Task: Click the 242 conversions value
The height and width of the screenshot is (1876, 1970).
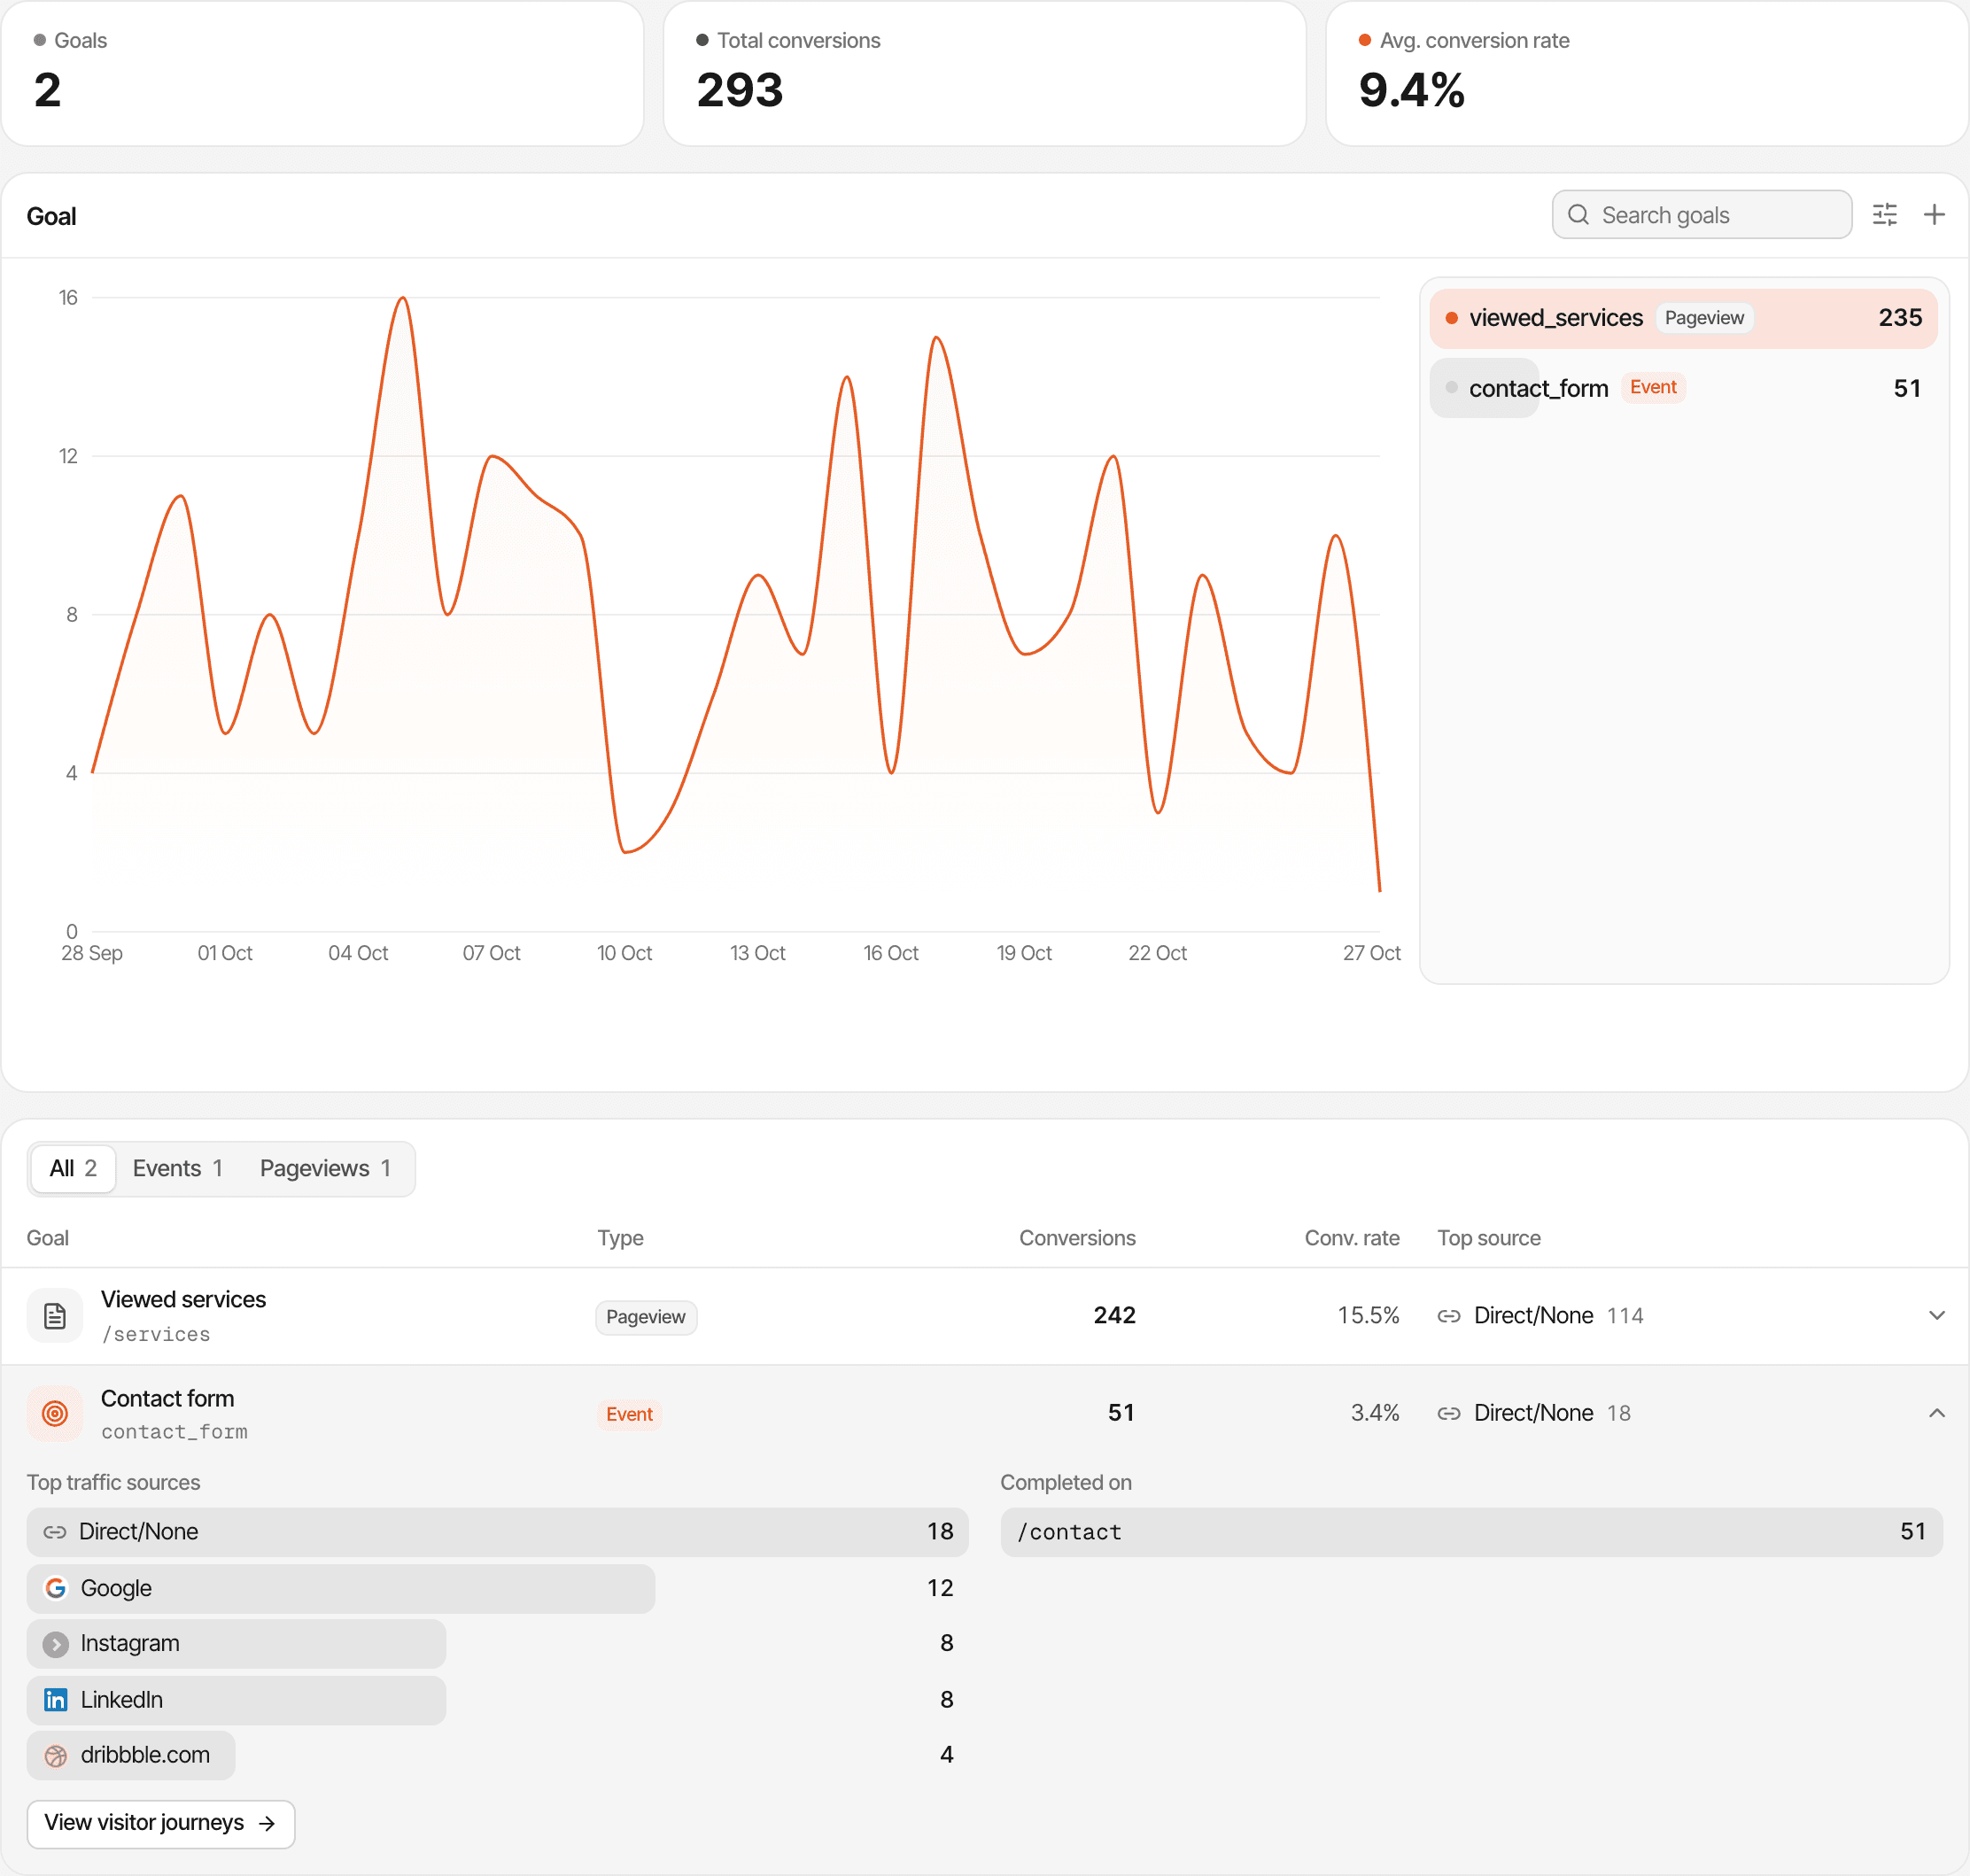Action: (x=1114, y=1316)
